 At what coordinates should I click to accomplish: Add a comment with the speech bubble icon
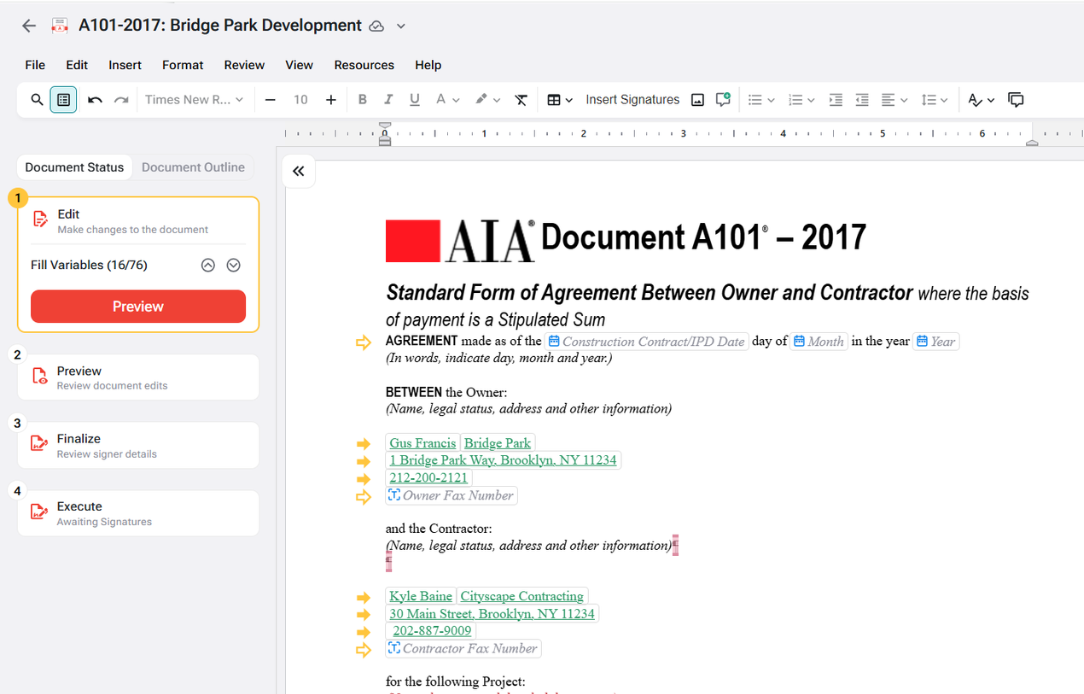(723, 100)
